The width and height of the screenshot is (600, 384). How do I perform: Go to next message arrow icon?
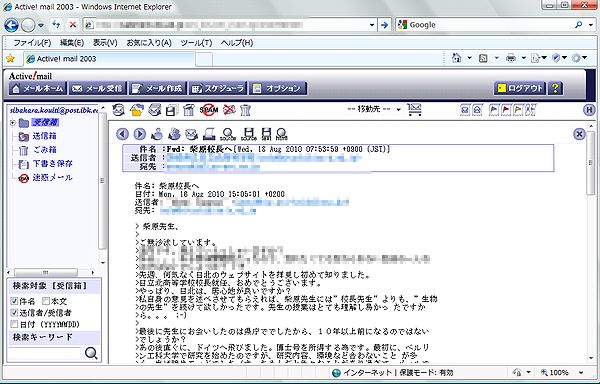click(x=140, y=134)
